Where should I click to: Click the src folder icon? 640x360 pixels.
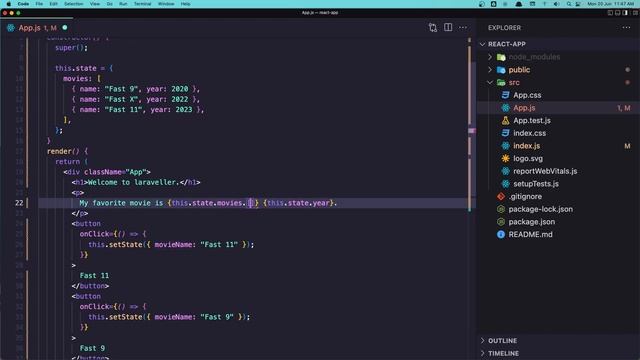pos(501,82)
